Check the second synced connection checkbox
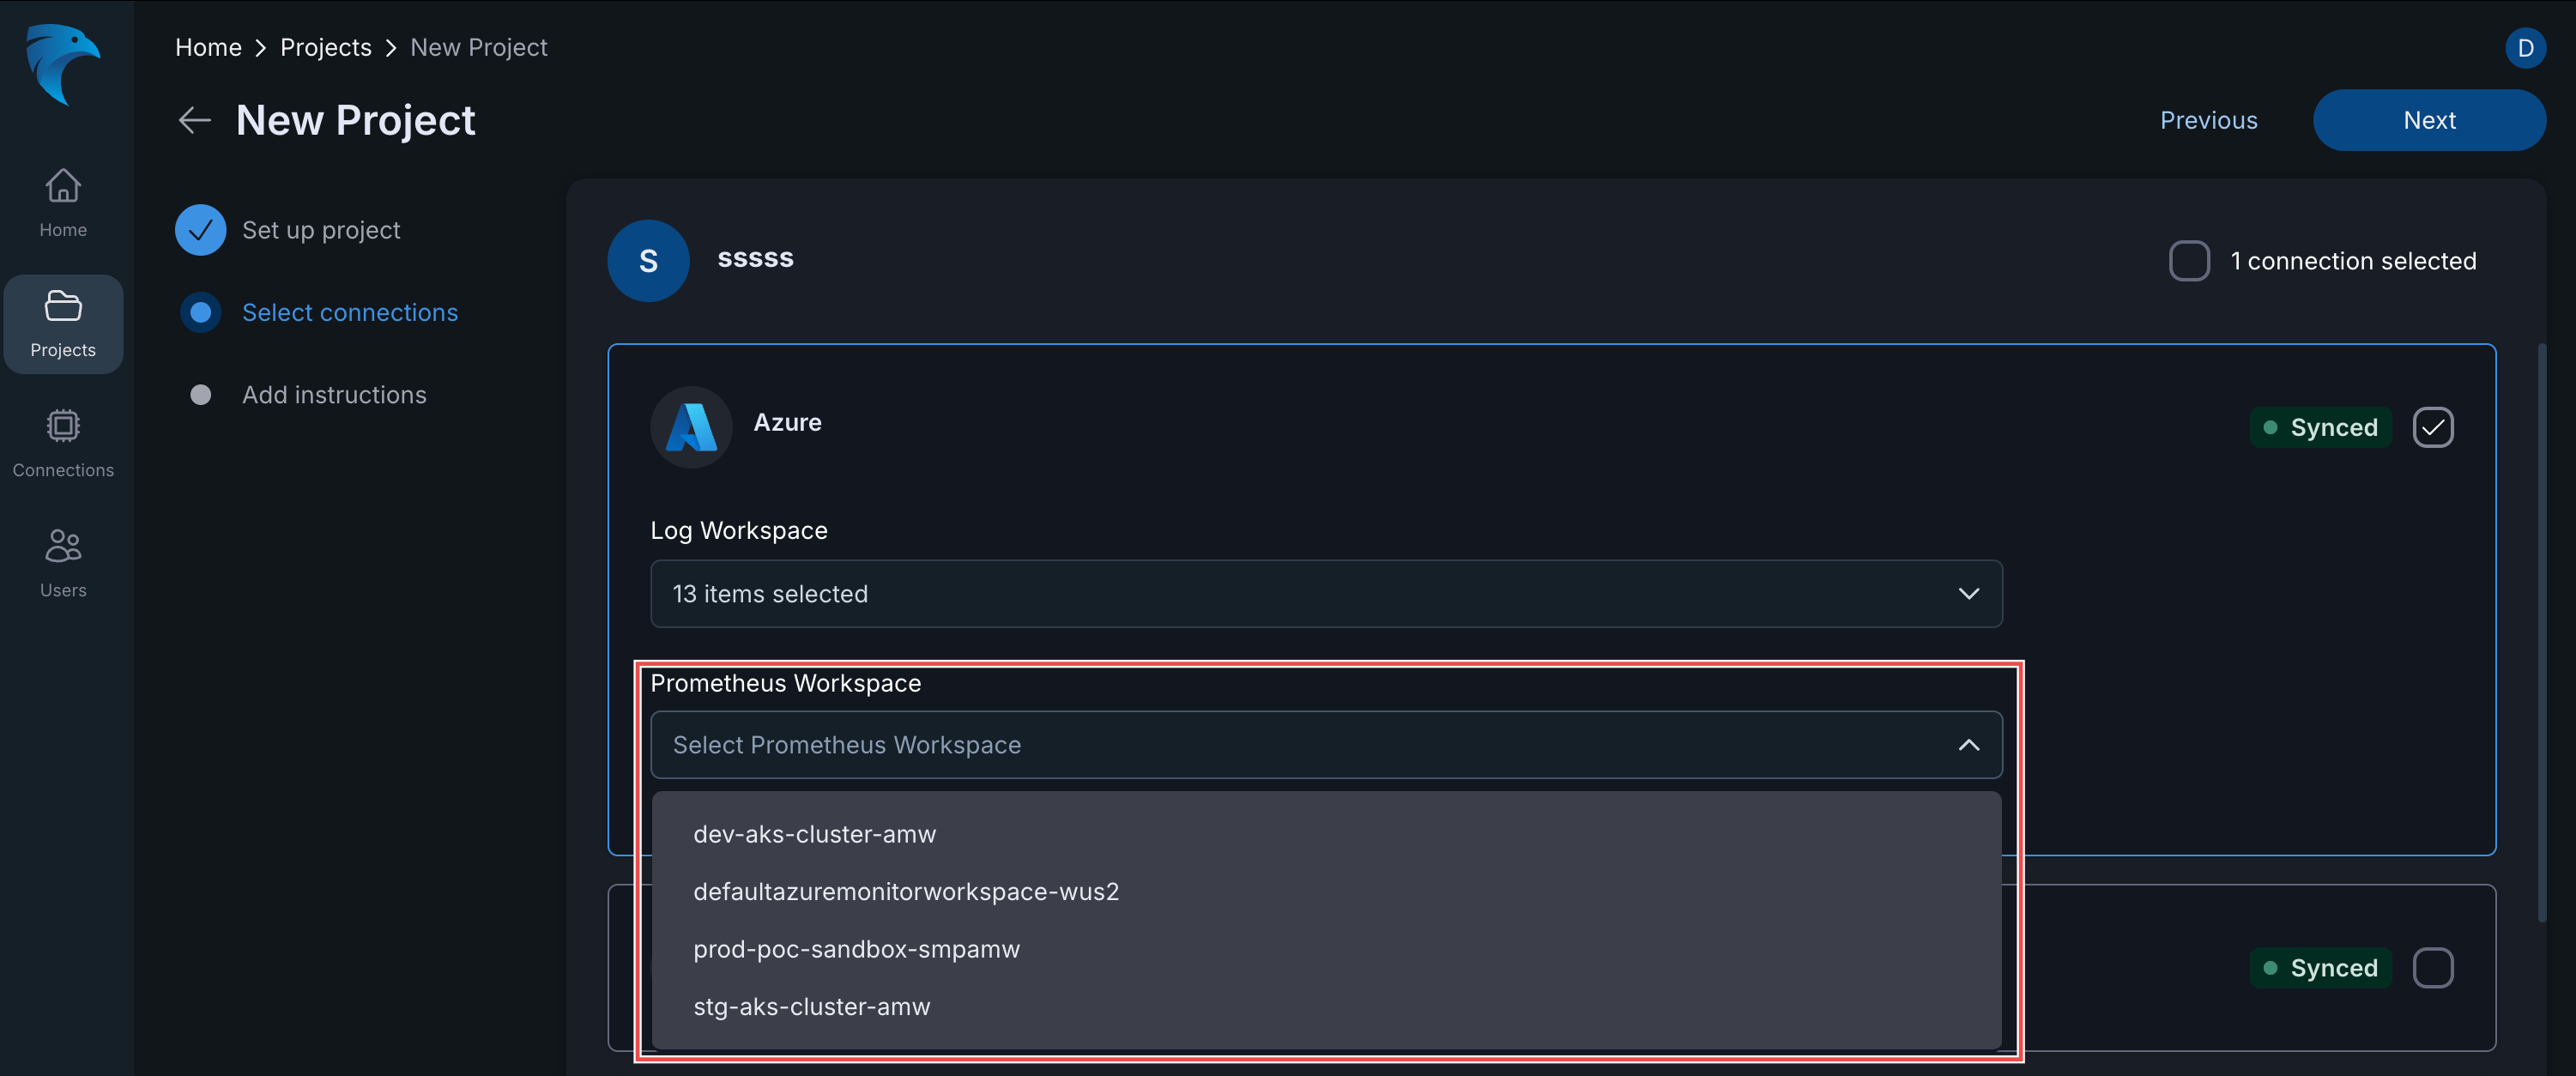 (2432, 967)
